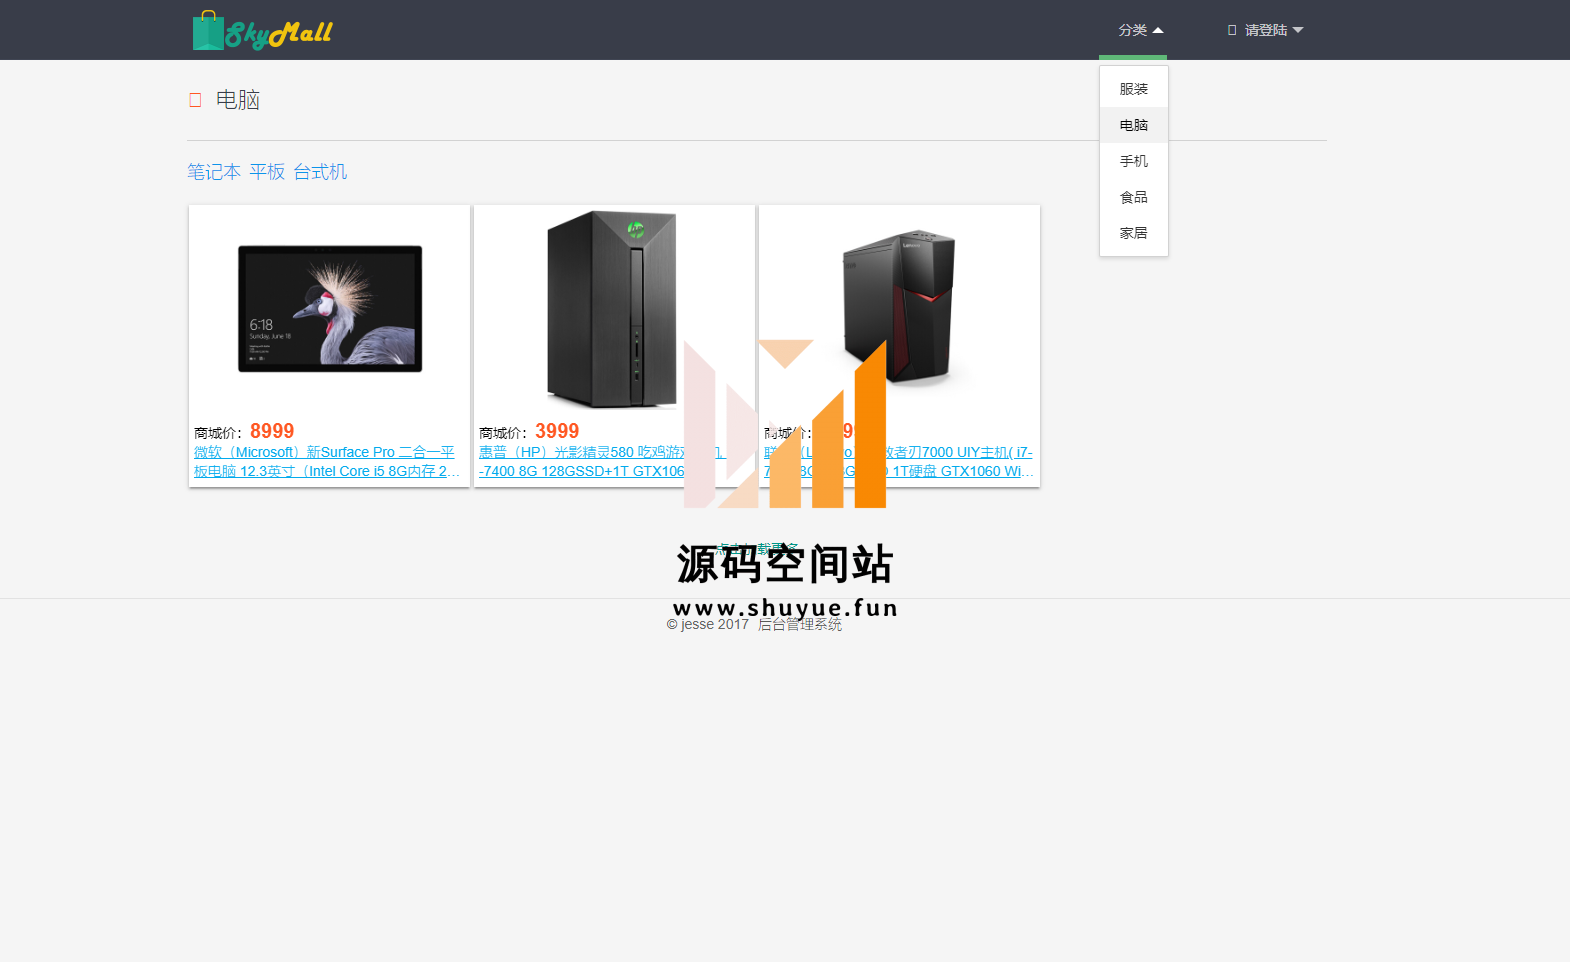This screenshot has width=1570, height=962.
Task: Click the 3999 price text
Action: [x=557, y=431]
